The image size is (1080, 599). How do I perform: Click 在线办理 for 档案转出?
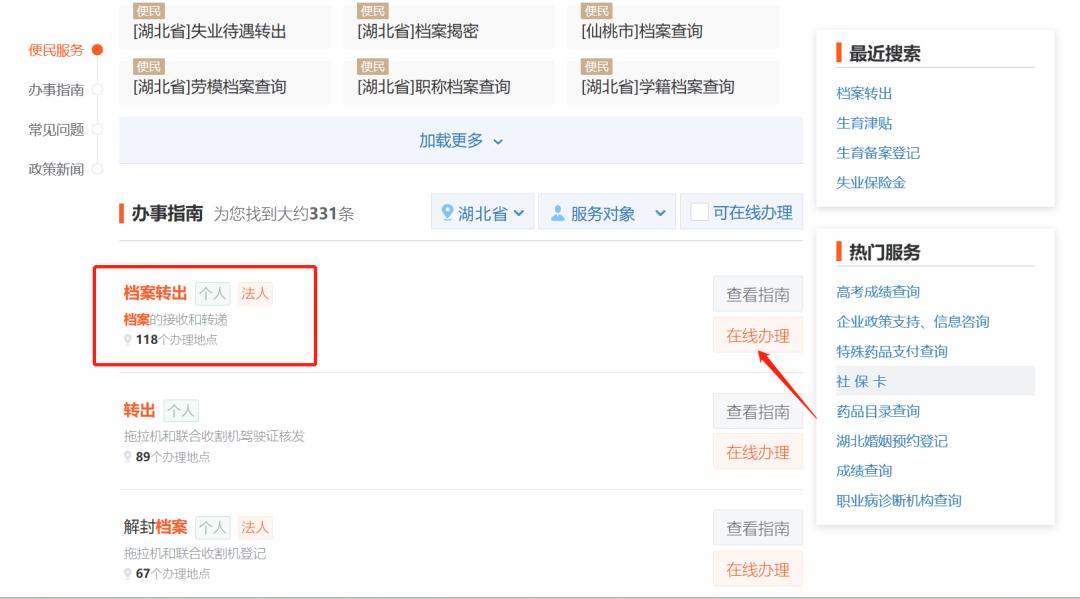(x=757, y=336)
